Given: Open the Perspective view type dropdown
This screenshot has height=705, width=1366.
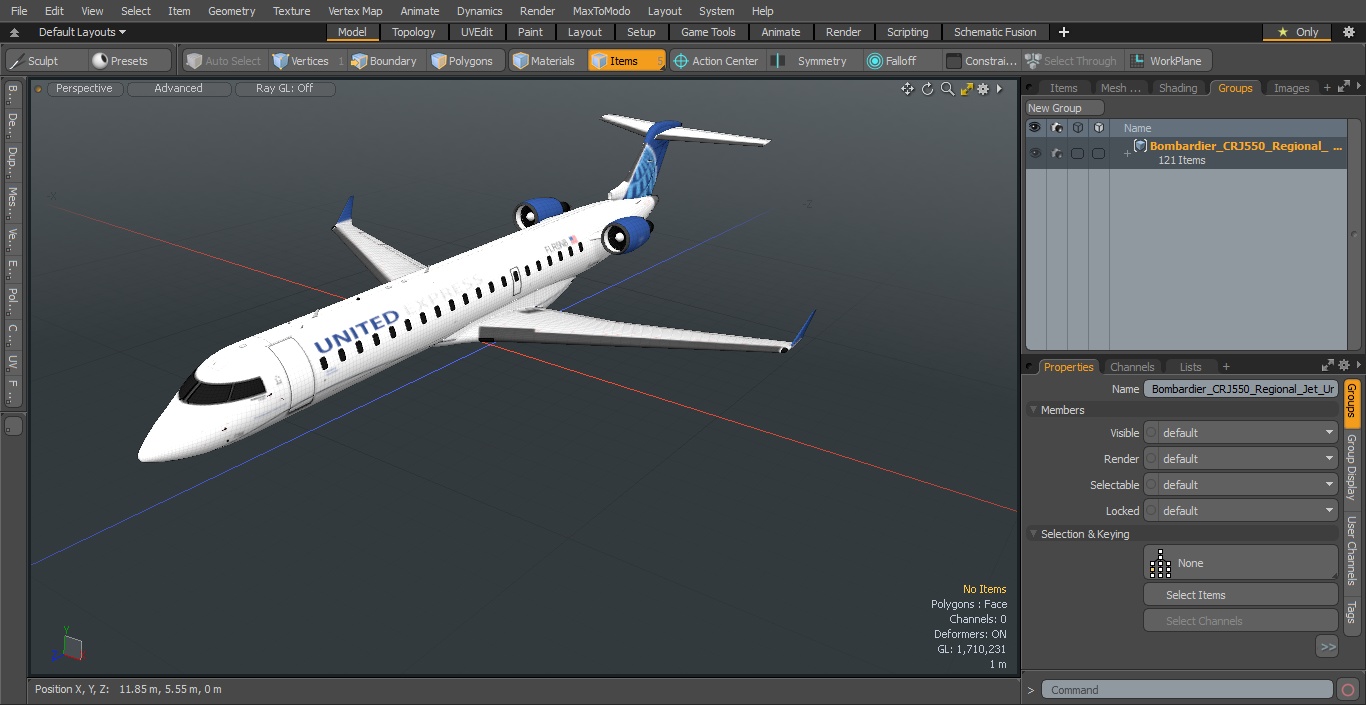Looking at the screenshot, I should [84, 89].
